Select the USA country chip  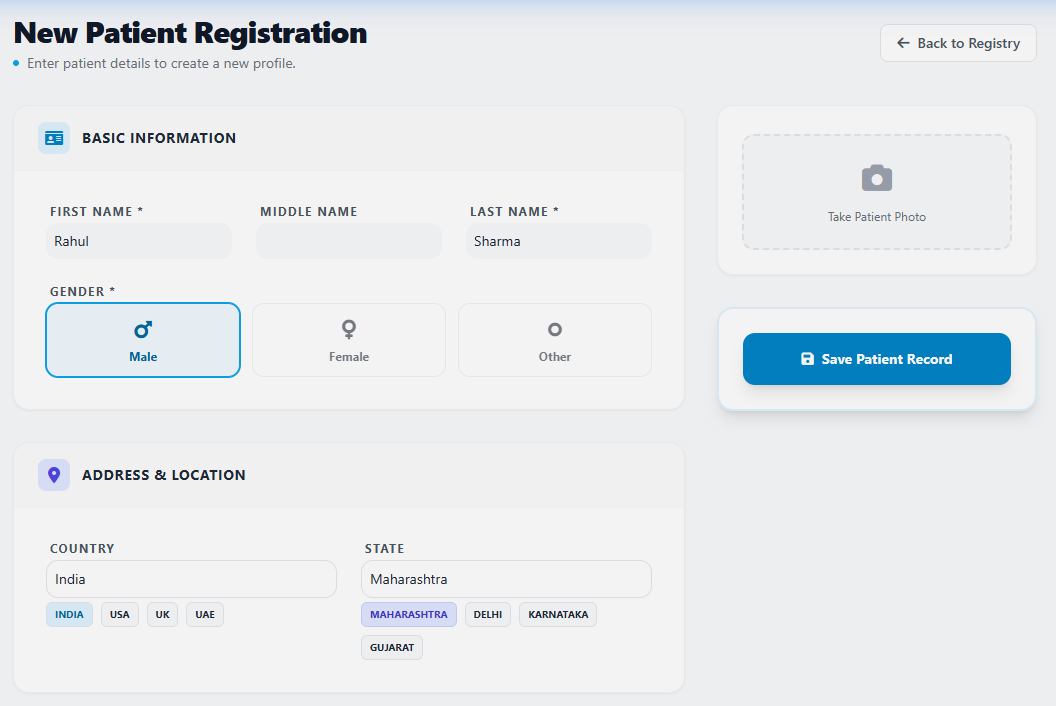[x=119, y=614]
